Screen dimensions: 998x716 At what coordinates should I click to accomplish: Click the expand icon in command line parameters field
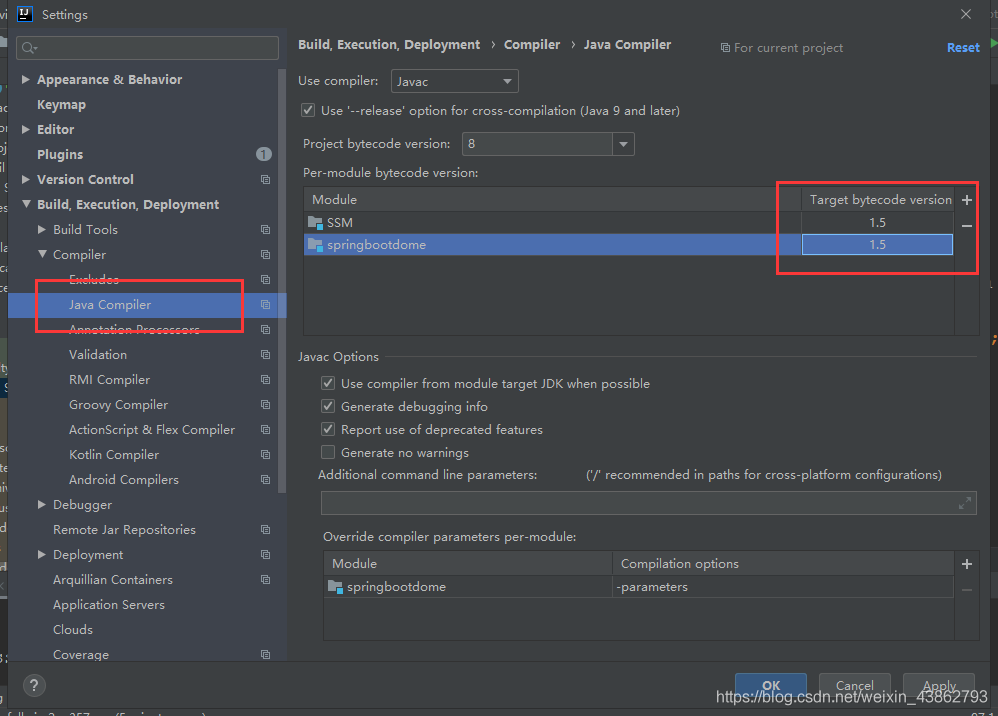tap(965, 503)
